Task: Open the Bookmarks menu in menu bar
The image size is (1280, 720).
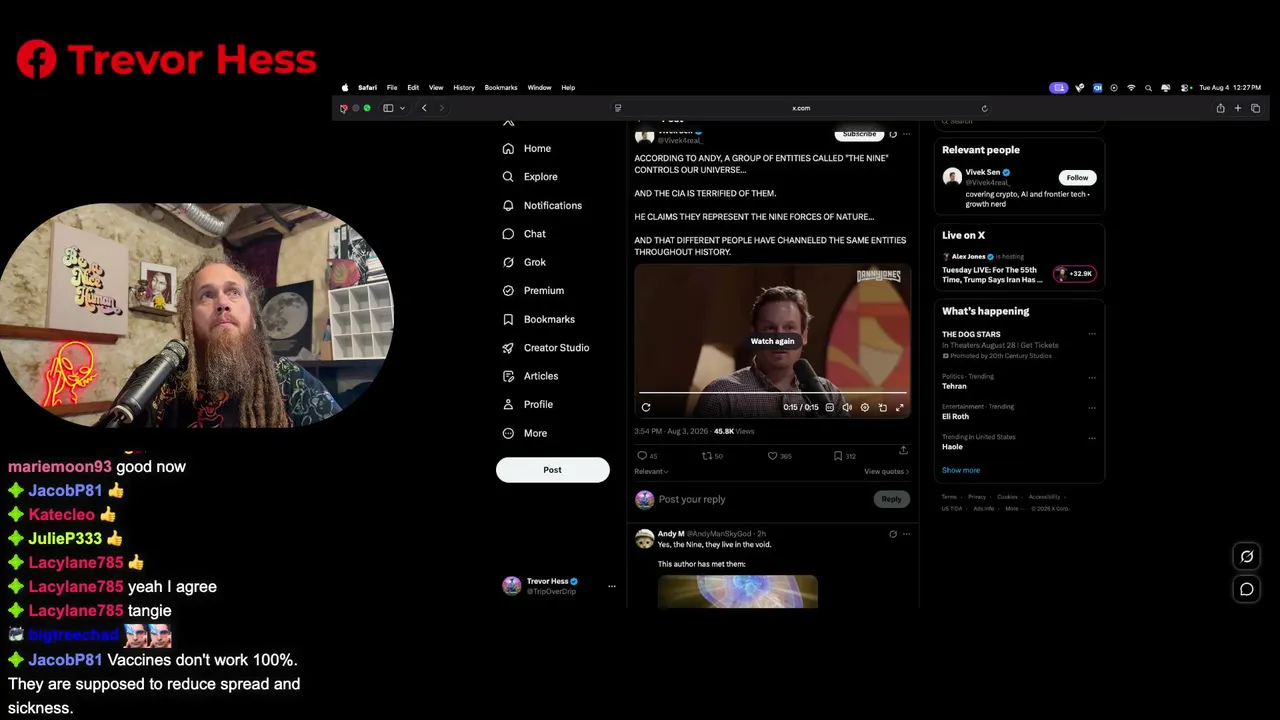Action: (x=501, y=88)
